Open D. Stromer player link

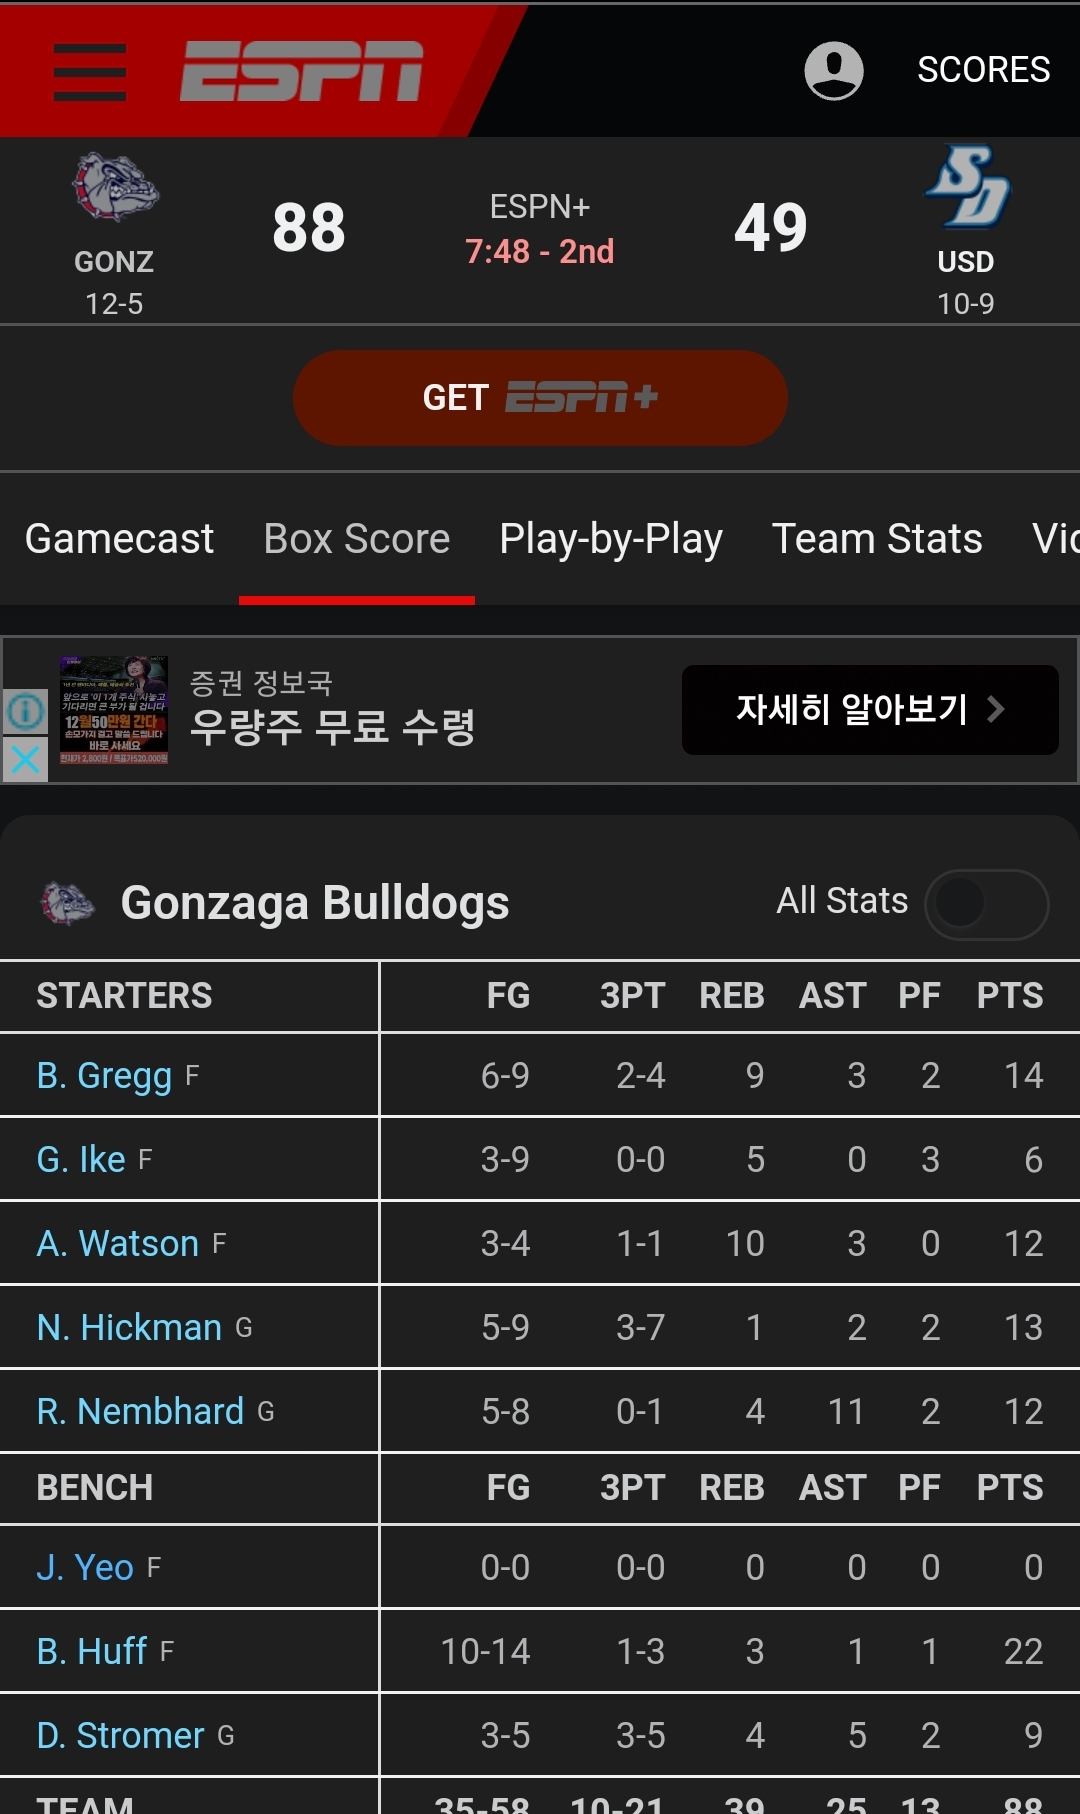coord(120,1736)
